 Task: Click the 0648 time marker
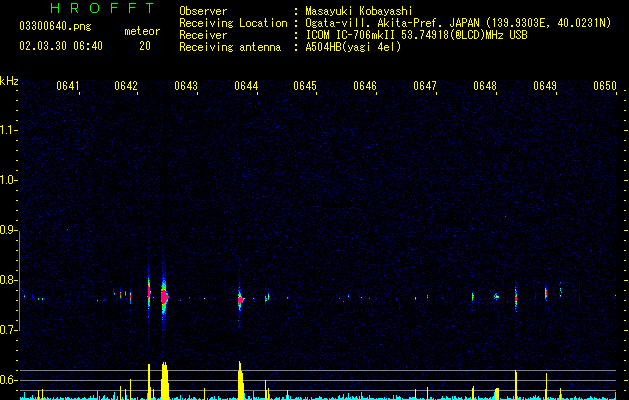pyautogui.click(x=485, y=86)
